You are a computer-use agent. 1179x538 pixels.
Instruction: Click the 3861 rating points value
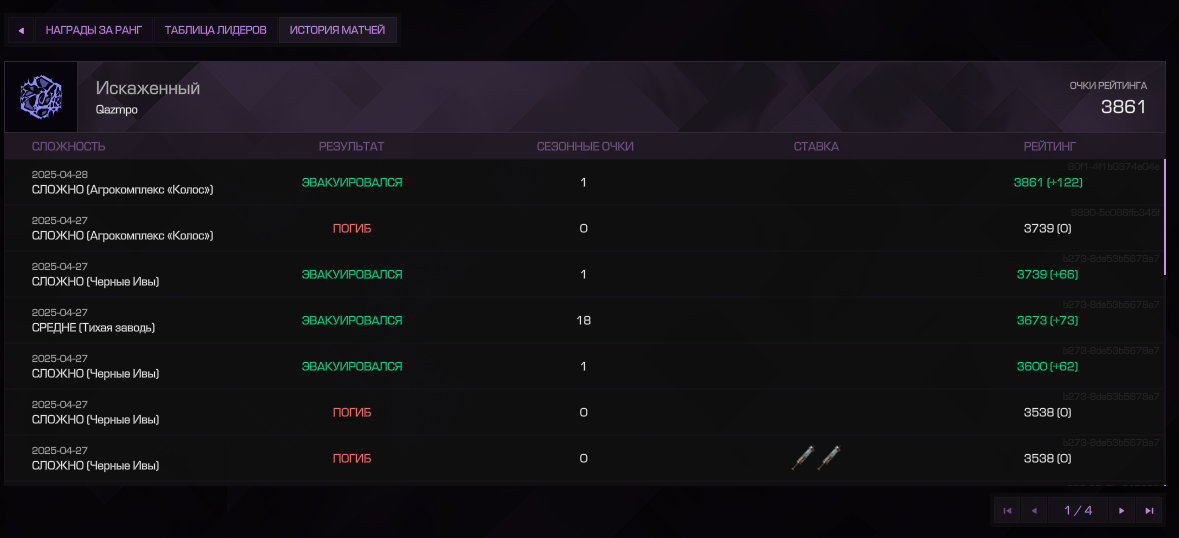point(1123,107)
